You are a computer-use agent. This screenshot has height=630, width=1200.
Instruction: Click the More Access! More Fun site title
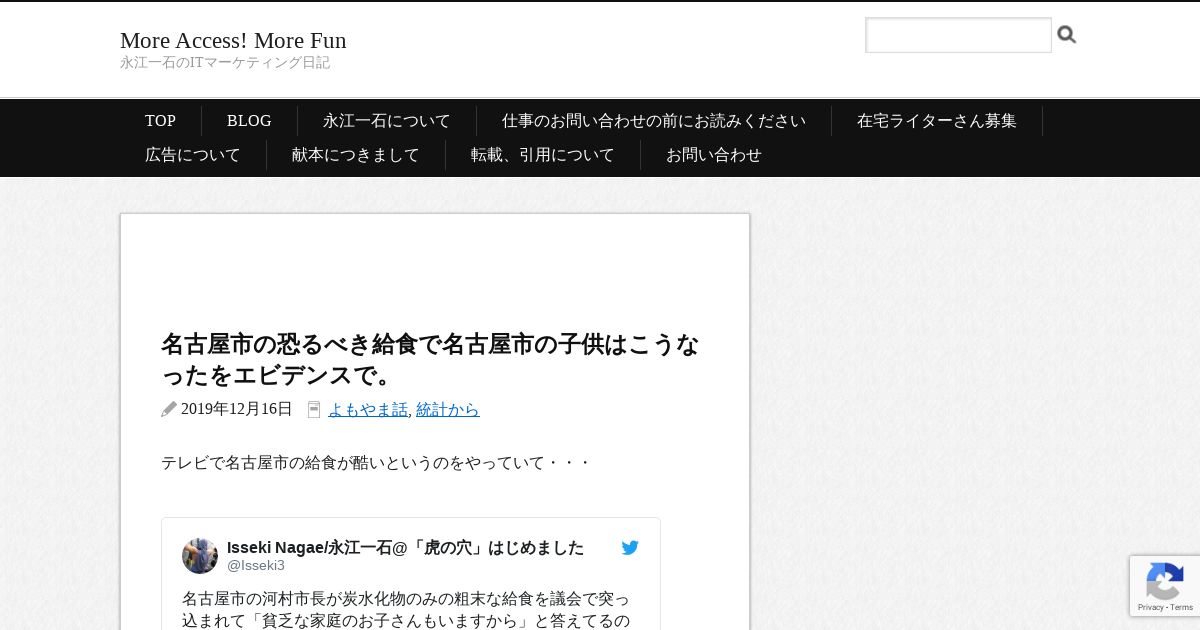[x=233, y=40]
